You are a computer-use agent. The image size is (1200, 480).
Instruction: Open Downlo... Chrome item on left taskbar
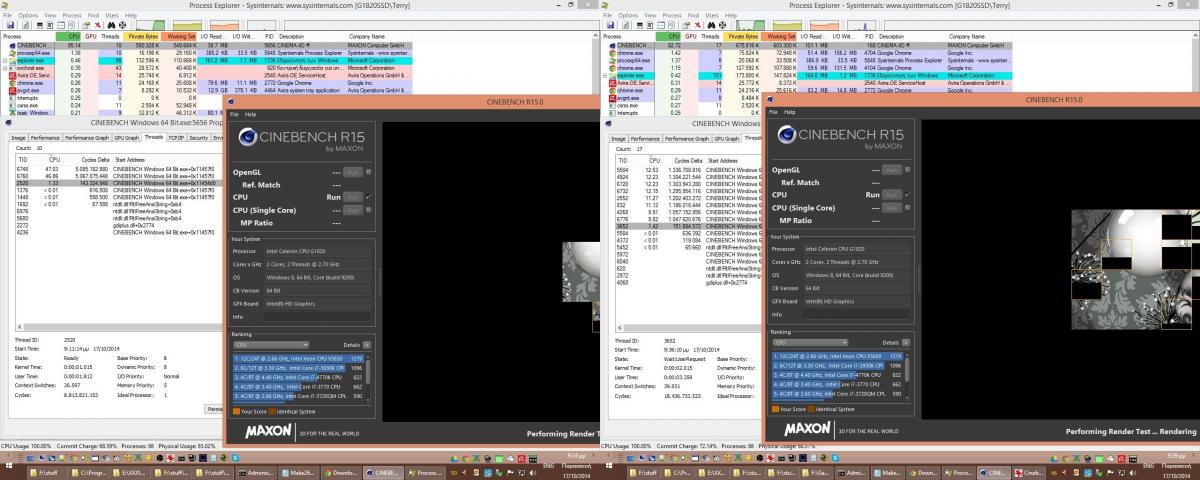(342, 472)
